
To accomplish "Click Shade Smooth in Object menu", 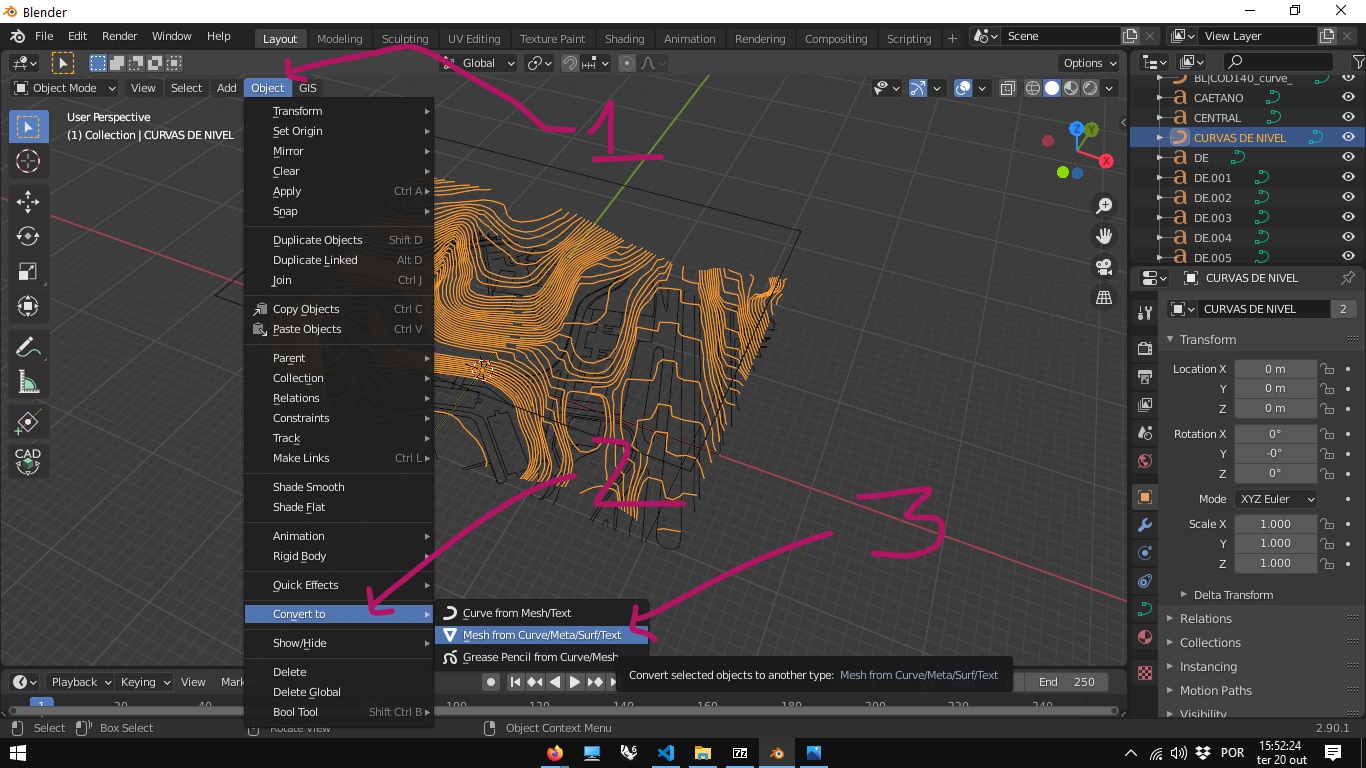I will pyautogui.click(x=308, y=487).
